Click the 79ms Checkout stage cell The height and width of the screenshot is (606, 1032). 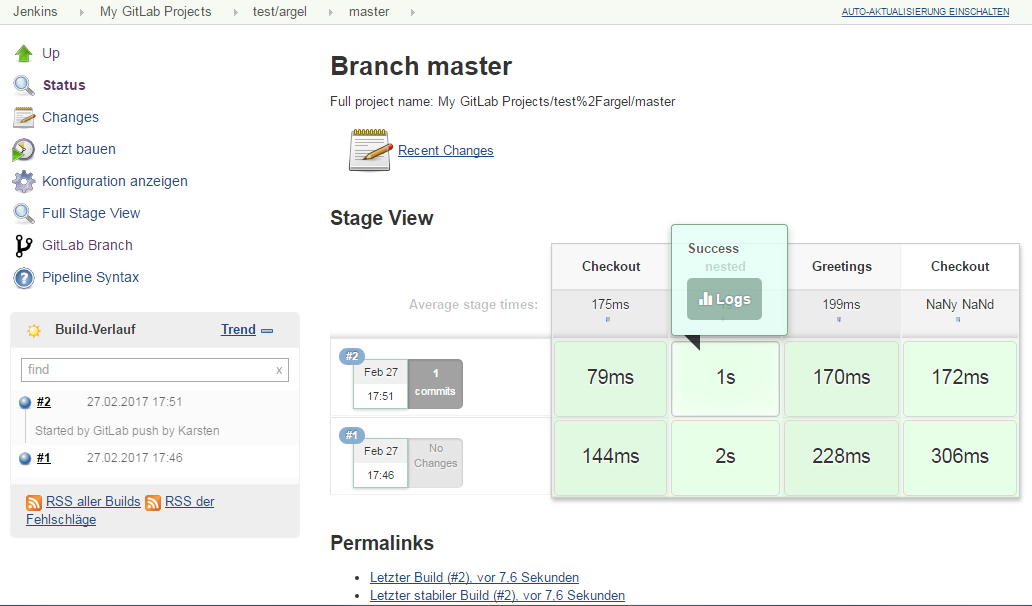pyautogui.click(x=610, y=378)
